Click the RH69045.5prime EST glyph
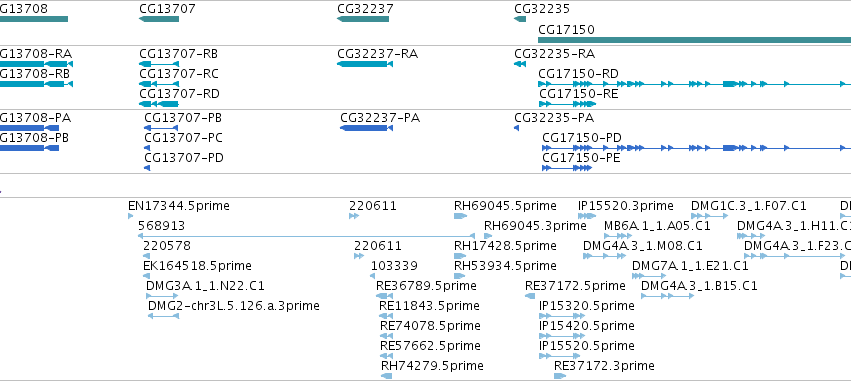 point(460,216)
